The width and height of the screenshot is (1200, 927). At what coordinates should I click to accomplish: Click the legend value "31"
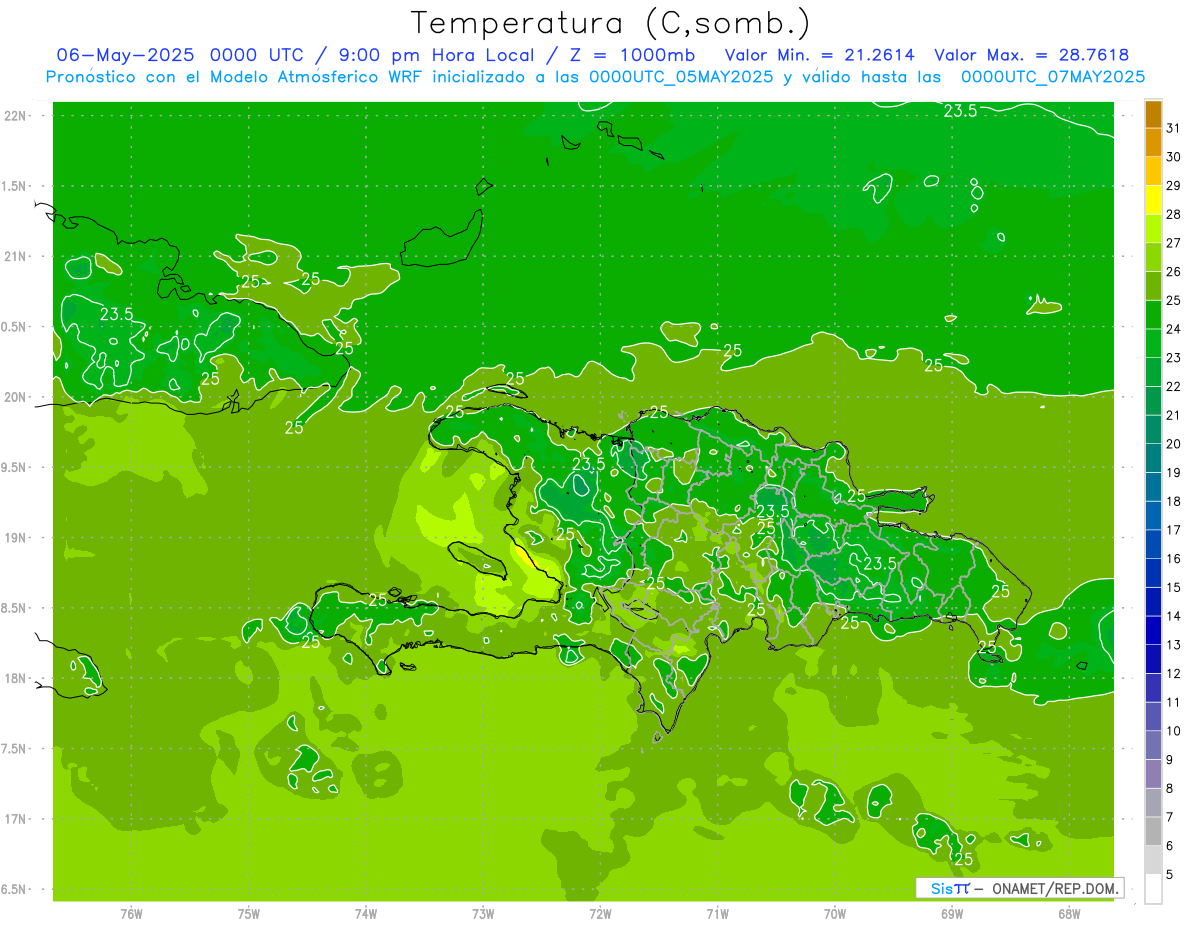click(x=1174, y=128)
